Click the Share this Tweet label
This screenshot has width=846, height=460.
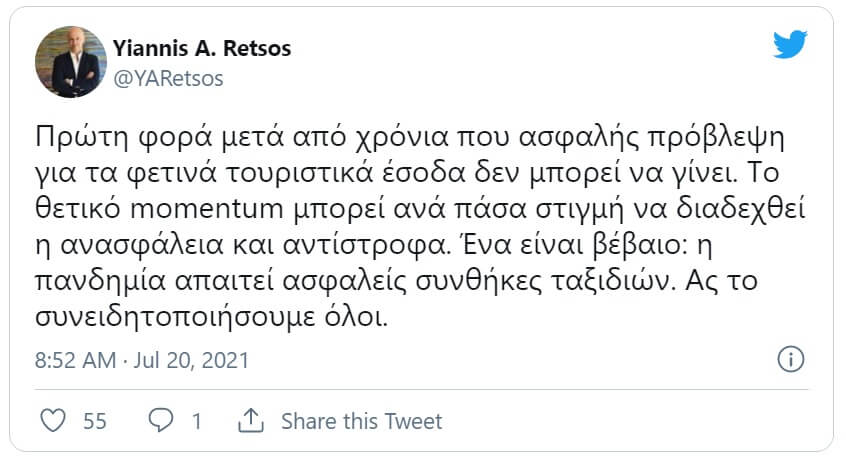tap(361, 421)
